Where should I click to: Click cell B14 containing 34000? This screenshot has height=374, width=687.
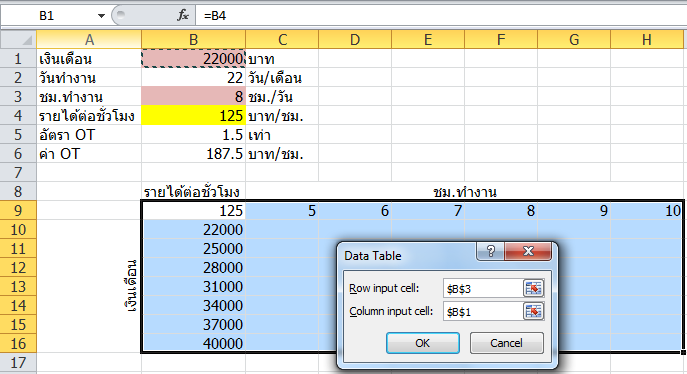[193, 305]
